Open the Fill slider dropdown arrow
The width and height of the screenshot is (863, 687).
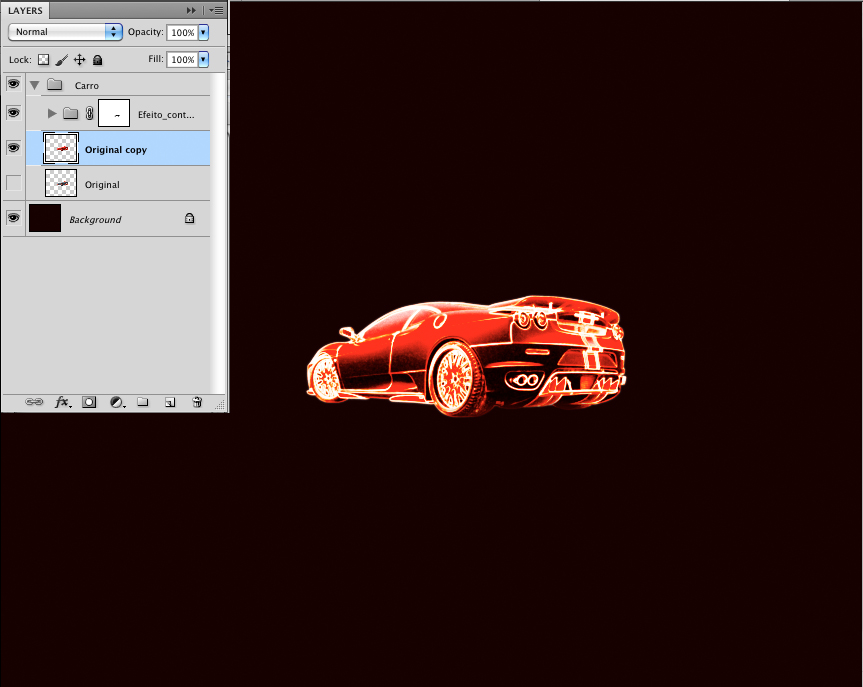click(204, 59)
